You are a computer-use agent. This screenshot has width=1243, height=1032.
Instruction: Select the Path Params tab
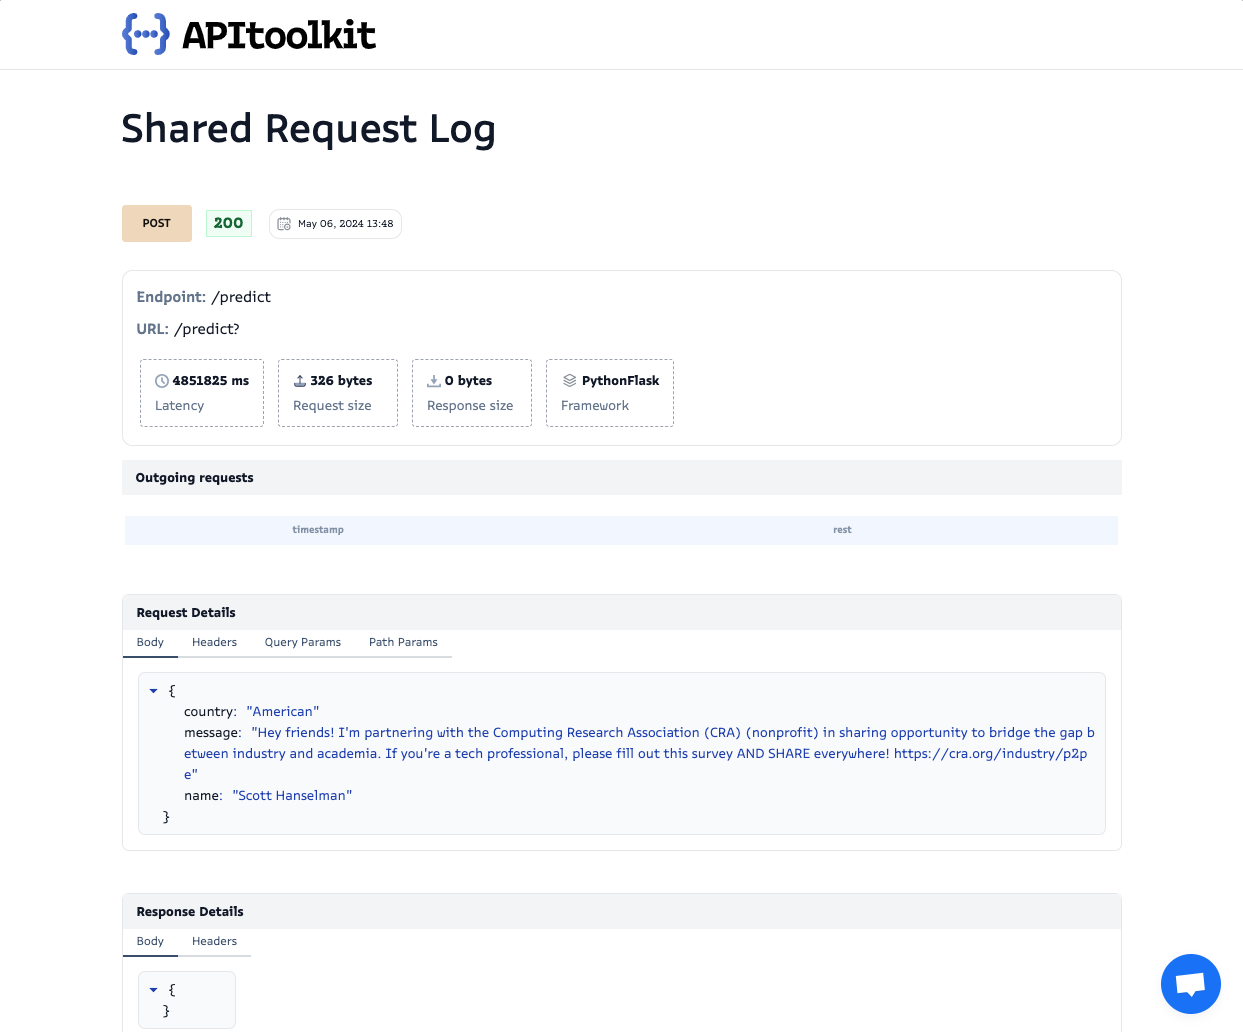coord(403,642)
